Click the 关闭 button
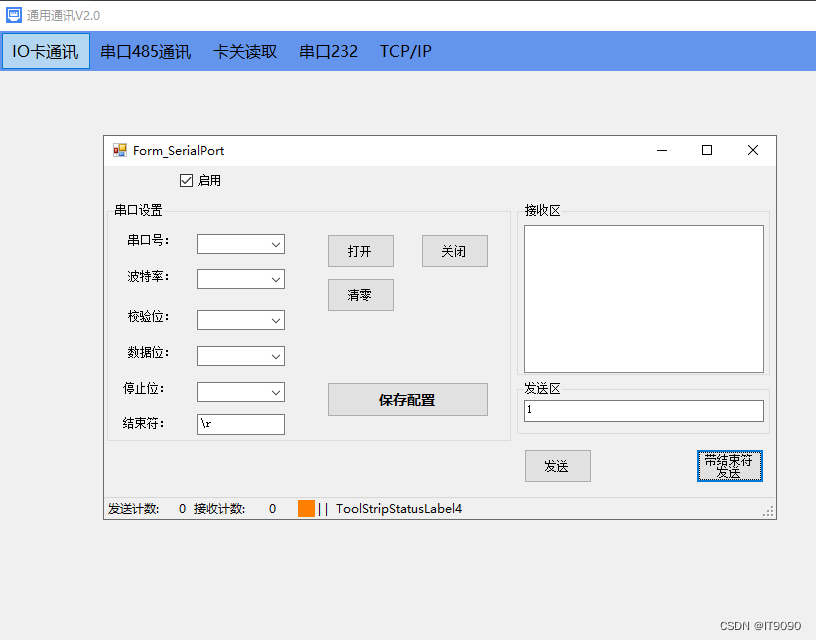Screen dimensions: 816x640 point(455,251)
